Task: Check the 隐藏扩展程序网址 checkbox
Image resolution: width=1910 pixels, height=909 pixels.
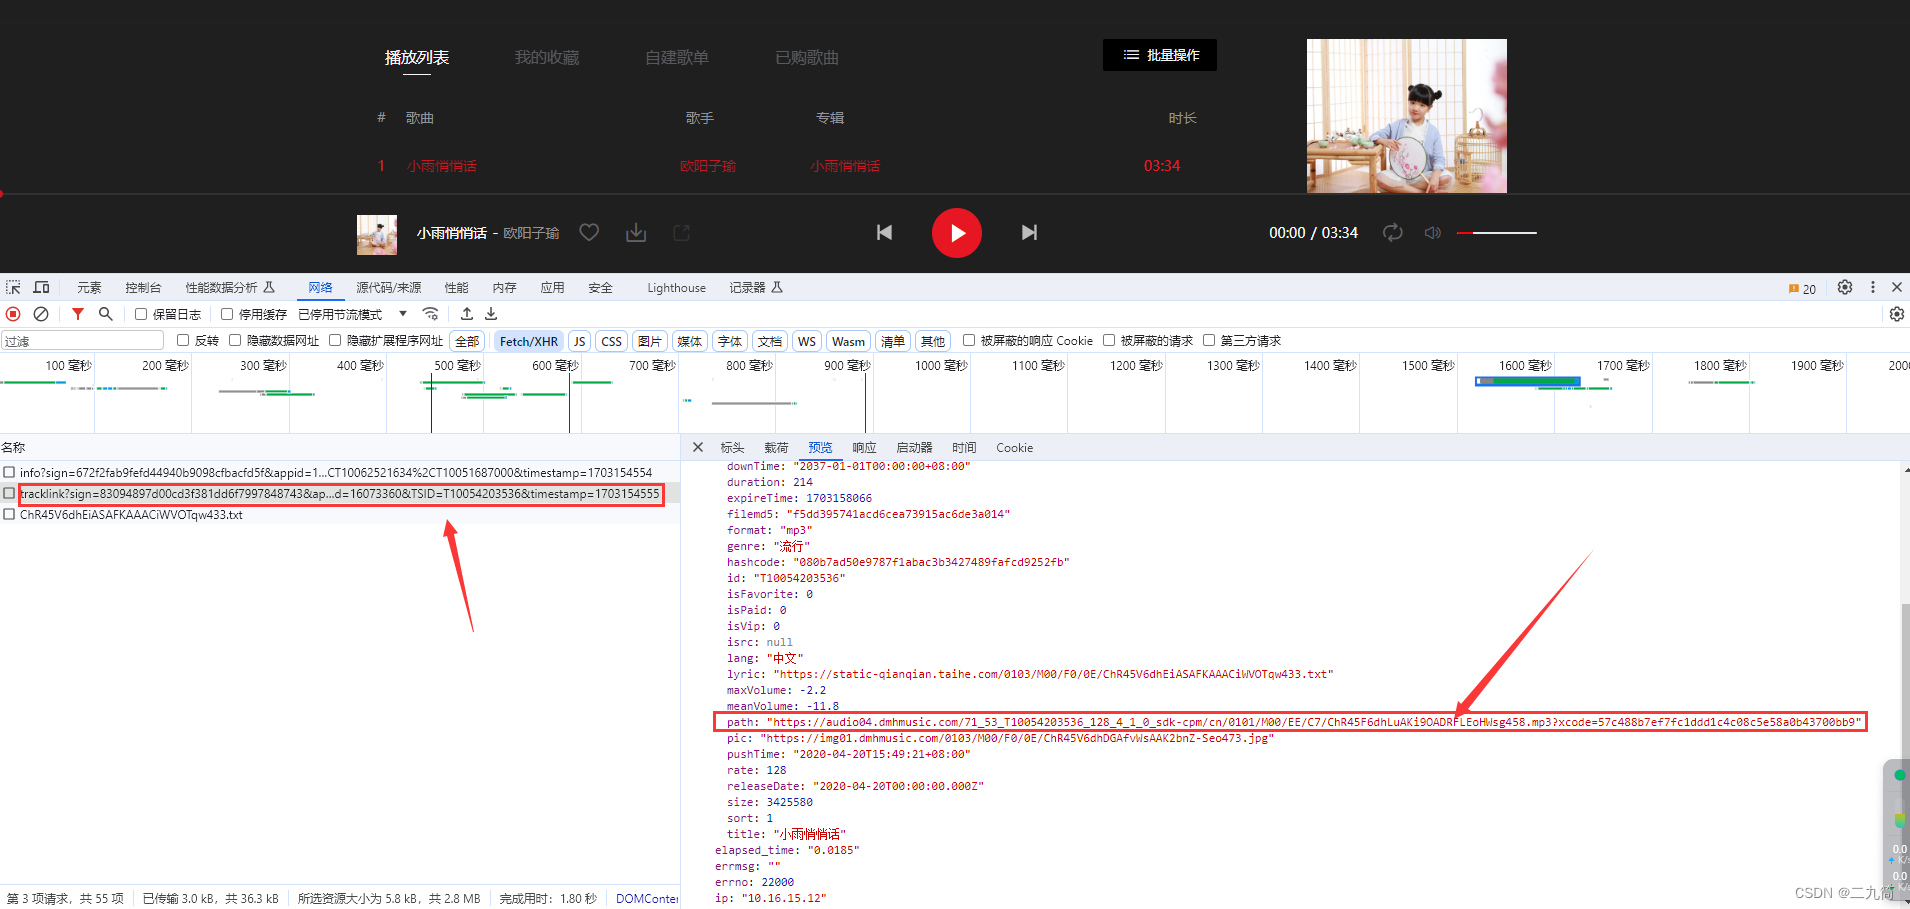Action: (x=335, y=340)
